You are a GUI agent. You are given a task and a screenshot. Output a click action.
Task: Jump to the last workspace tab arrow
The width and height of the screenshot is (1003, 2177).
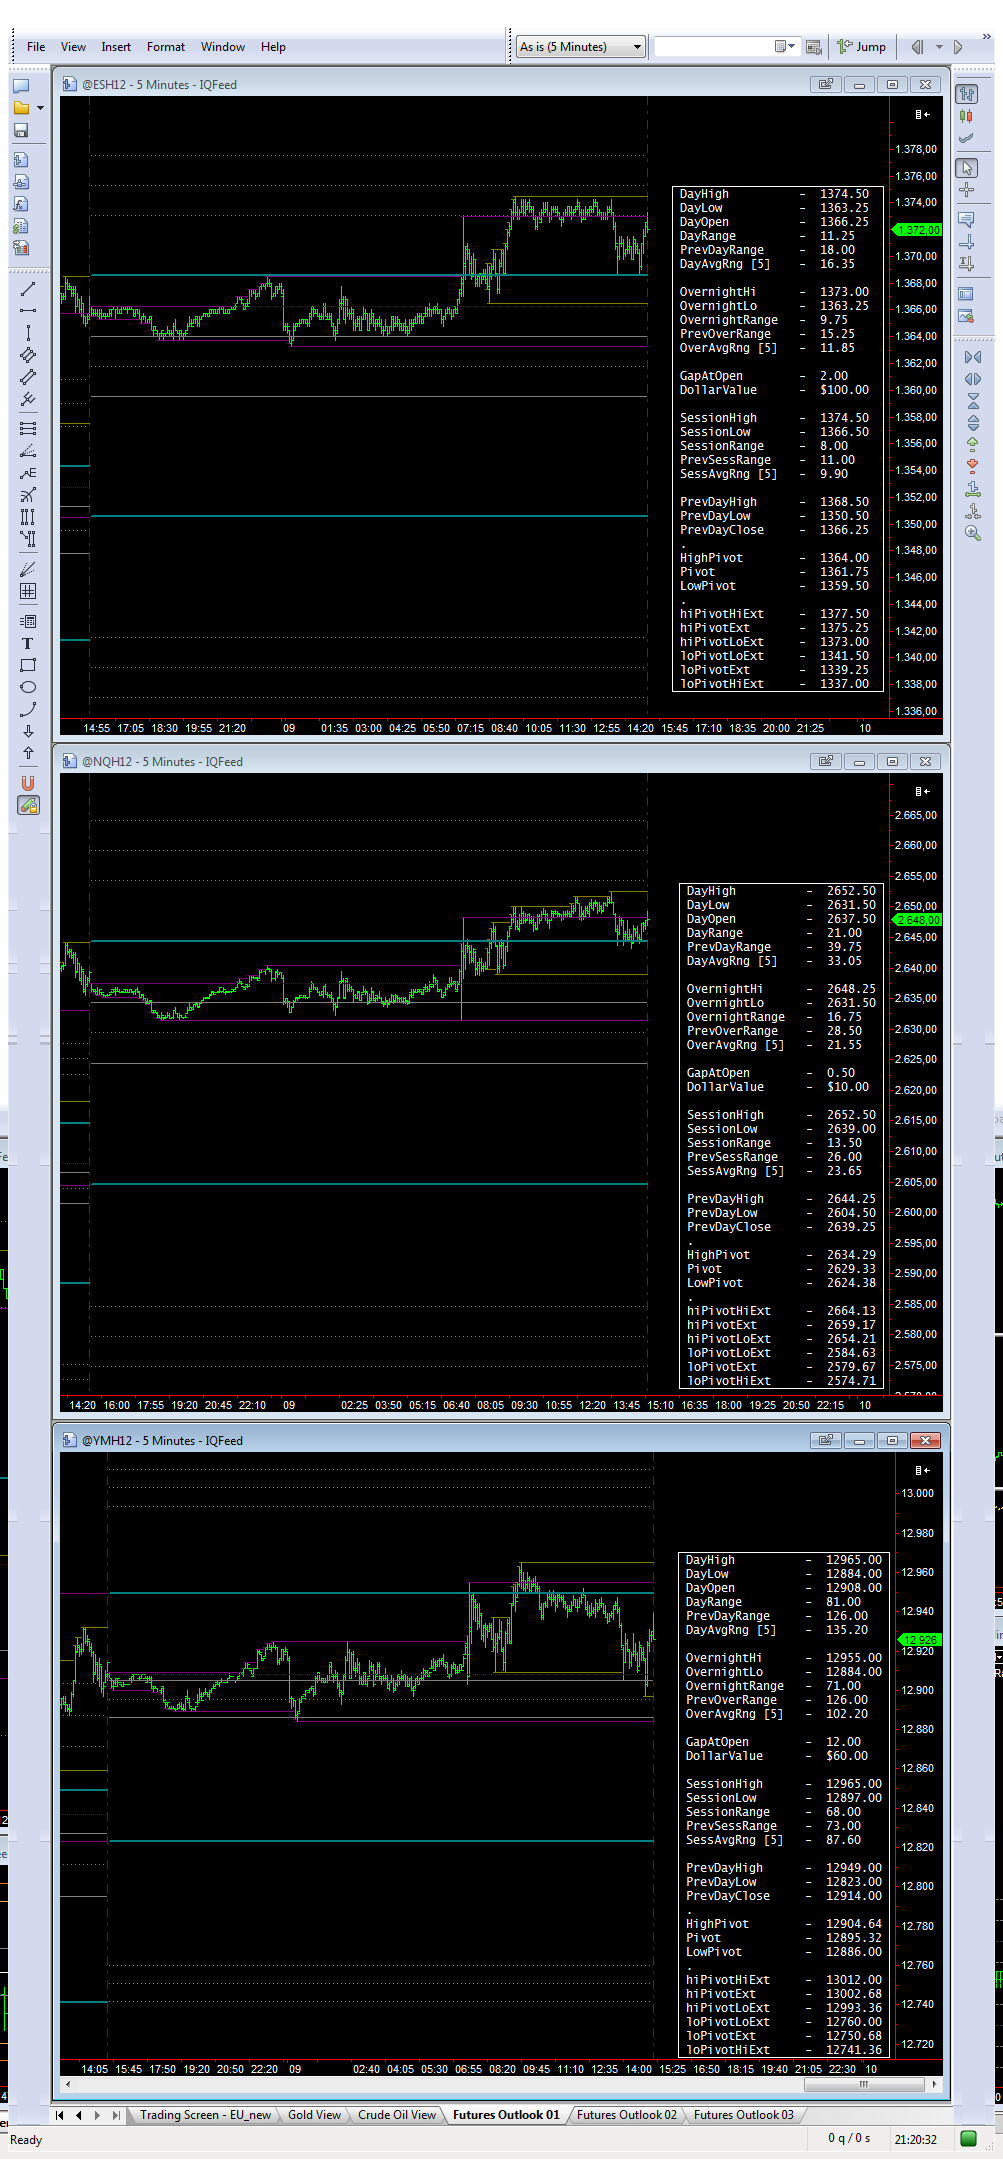coord(117,2115)
